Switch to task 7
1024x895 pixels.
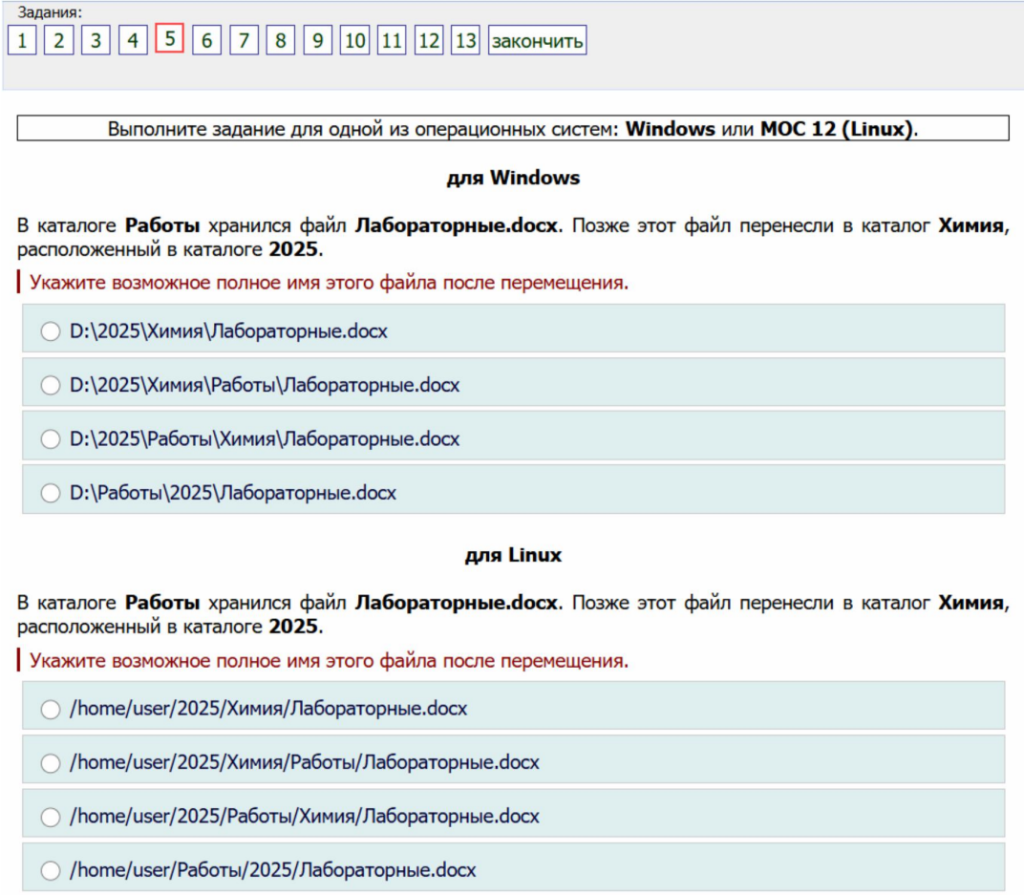(244, 41)
